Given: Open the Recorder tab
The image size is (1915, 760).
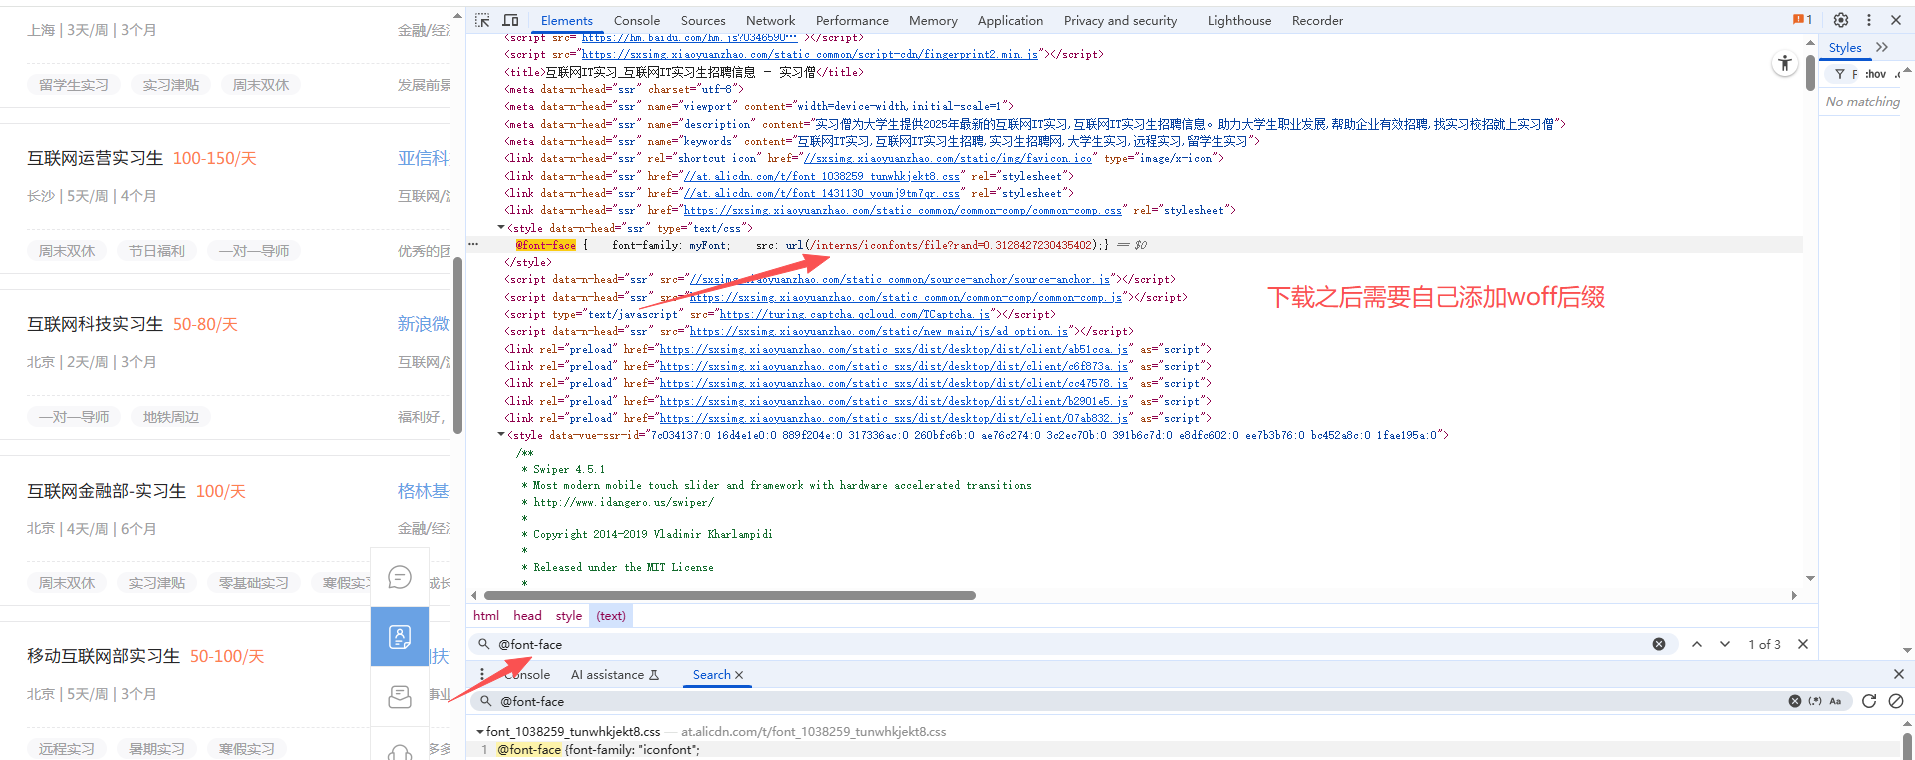Looking at the screenshot, I should 1317,20.
